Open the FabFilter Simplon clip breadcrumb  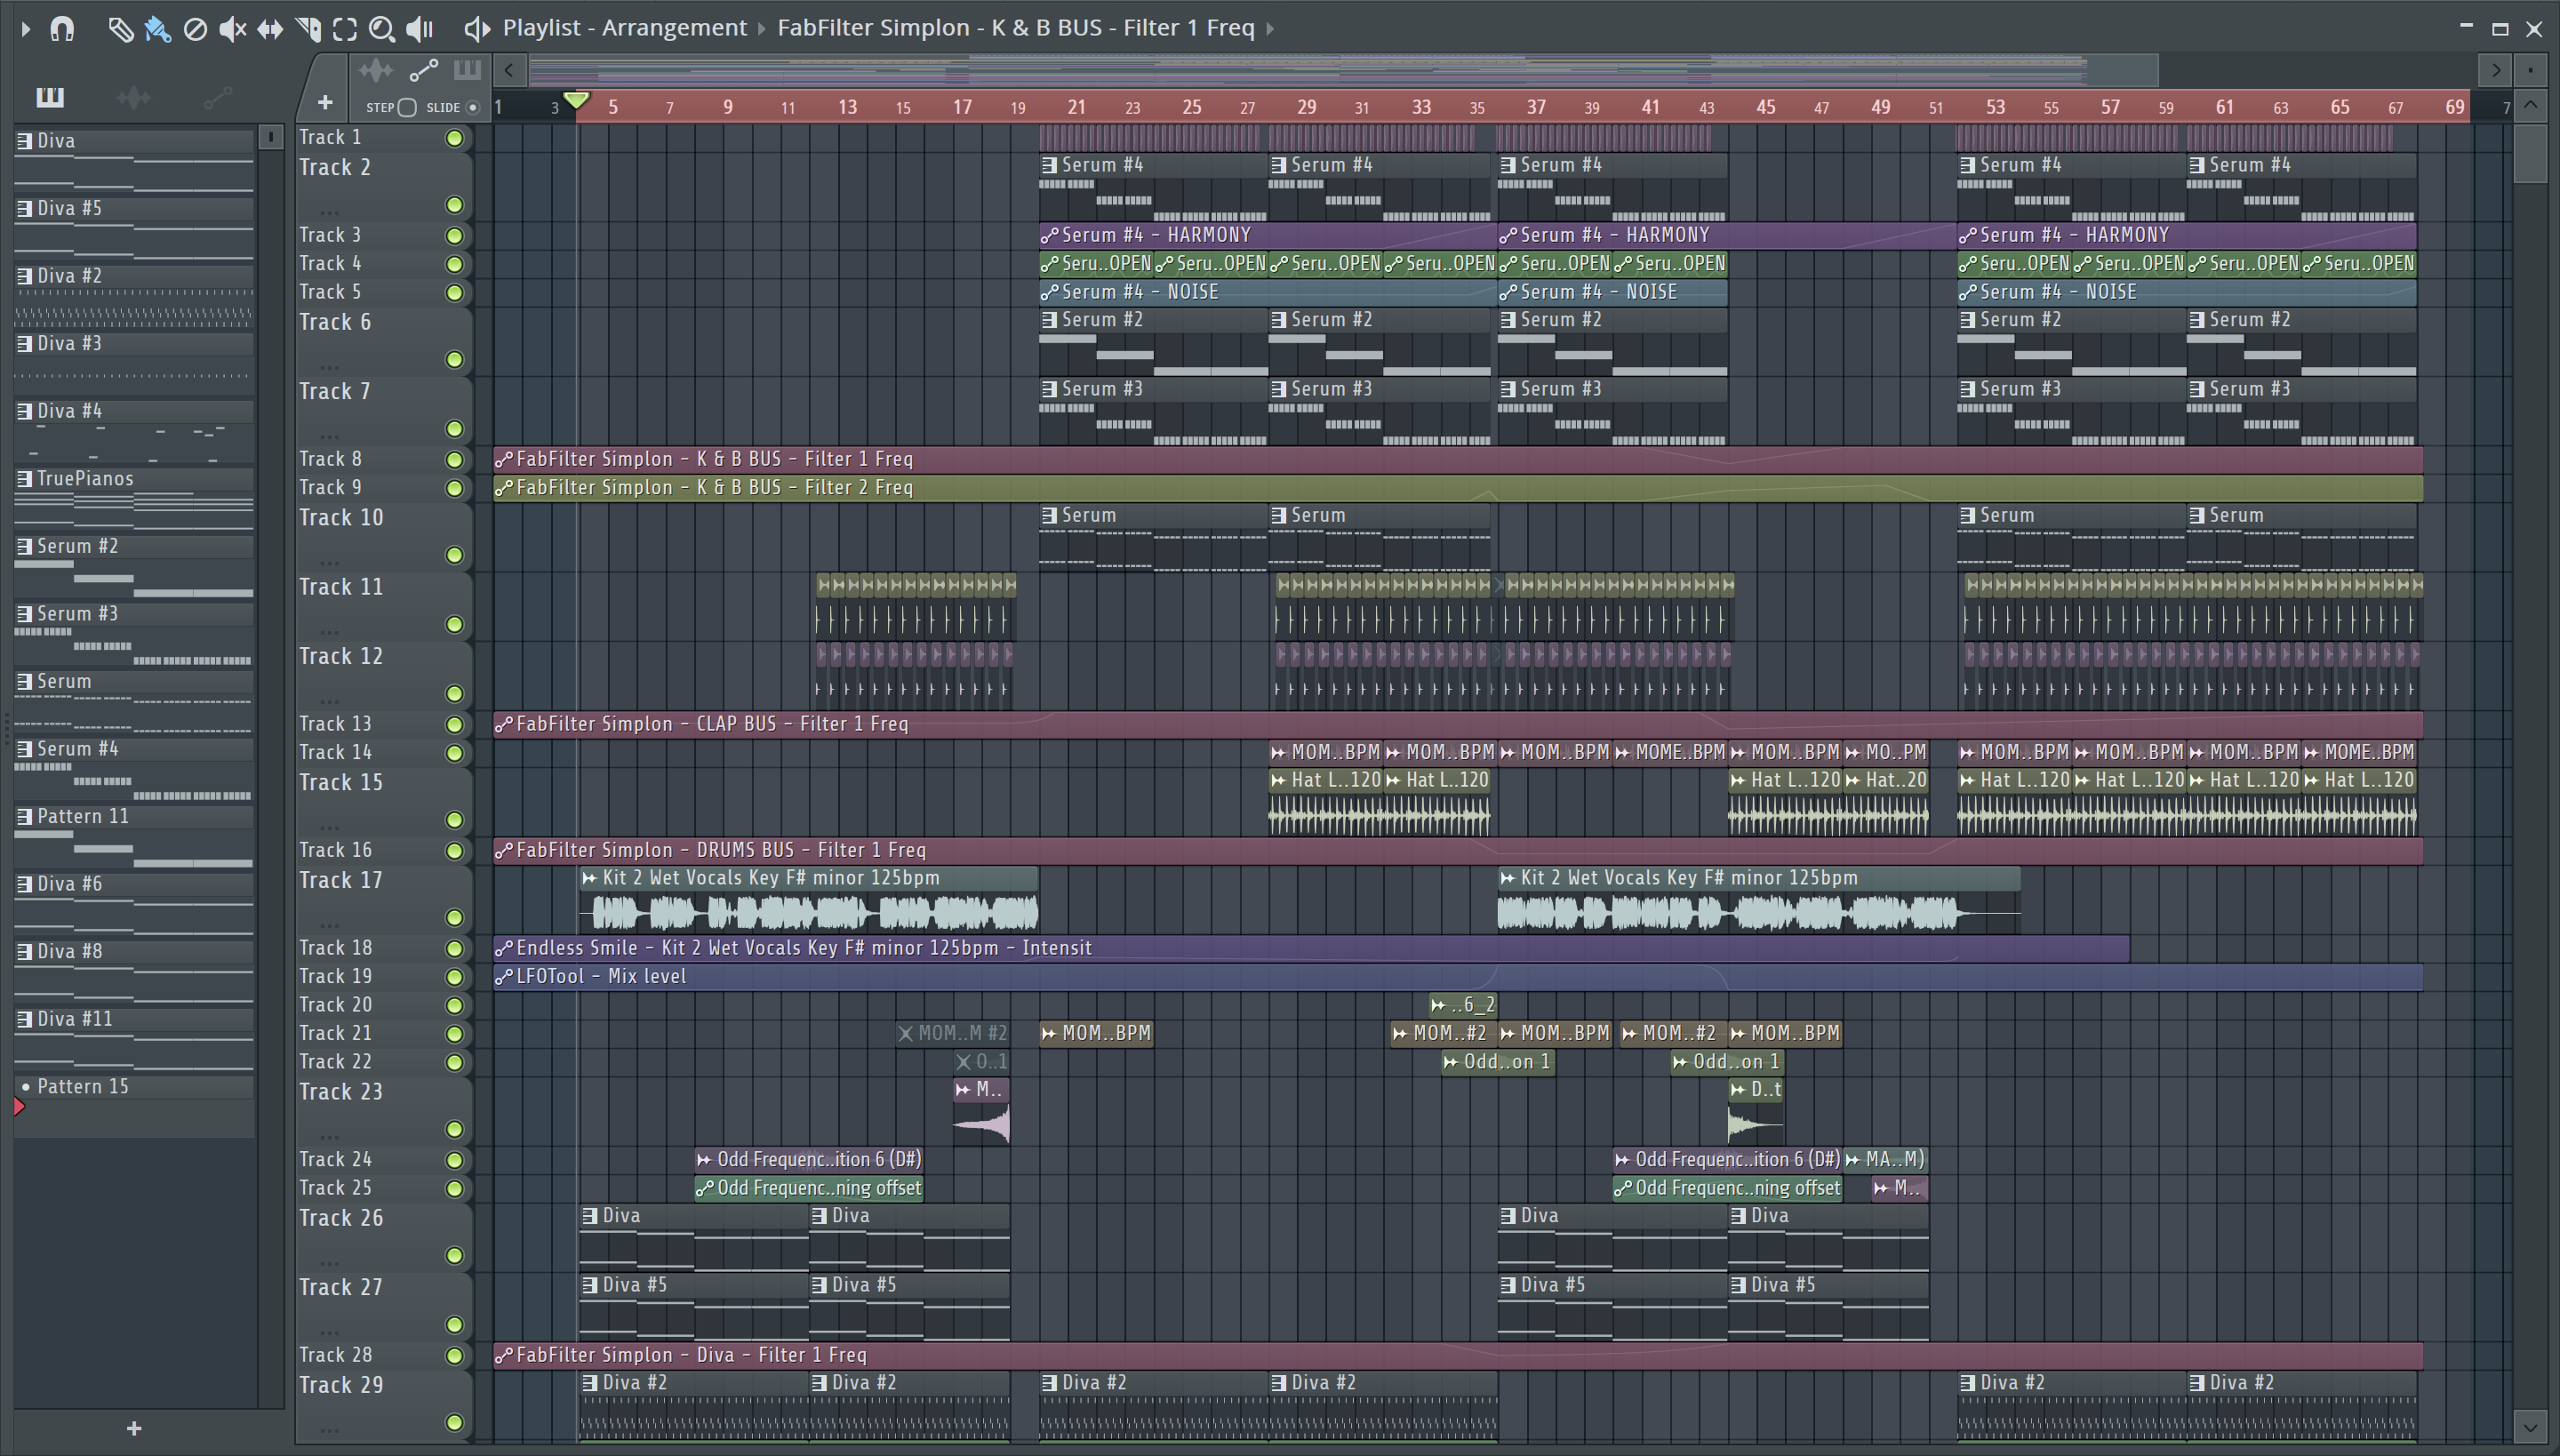pyautogui.click(x=1015, y=28)
